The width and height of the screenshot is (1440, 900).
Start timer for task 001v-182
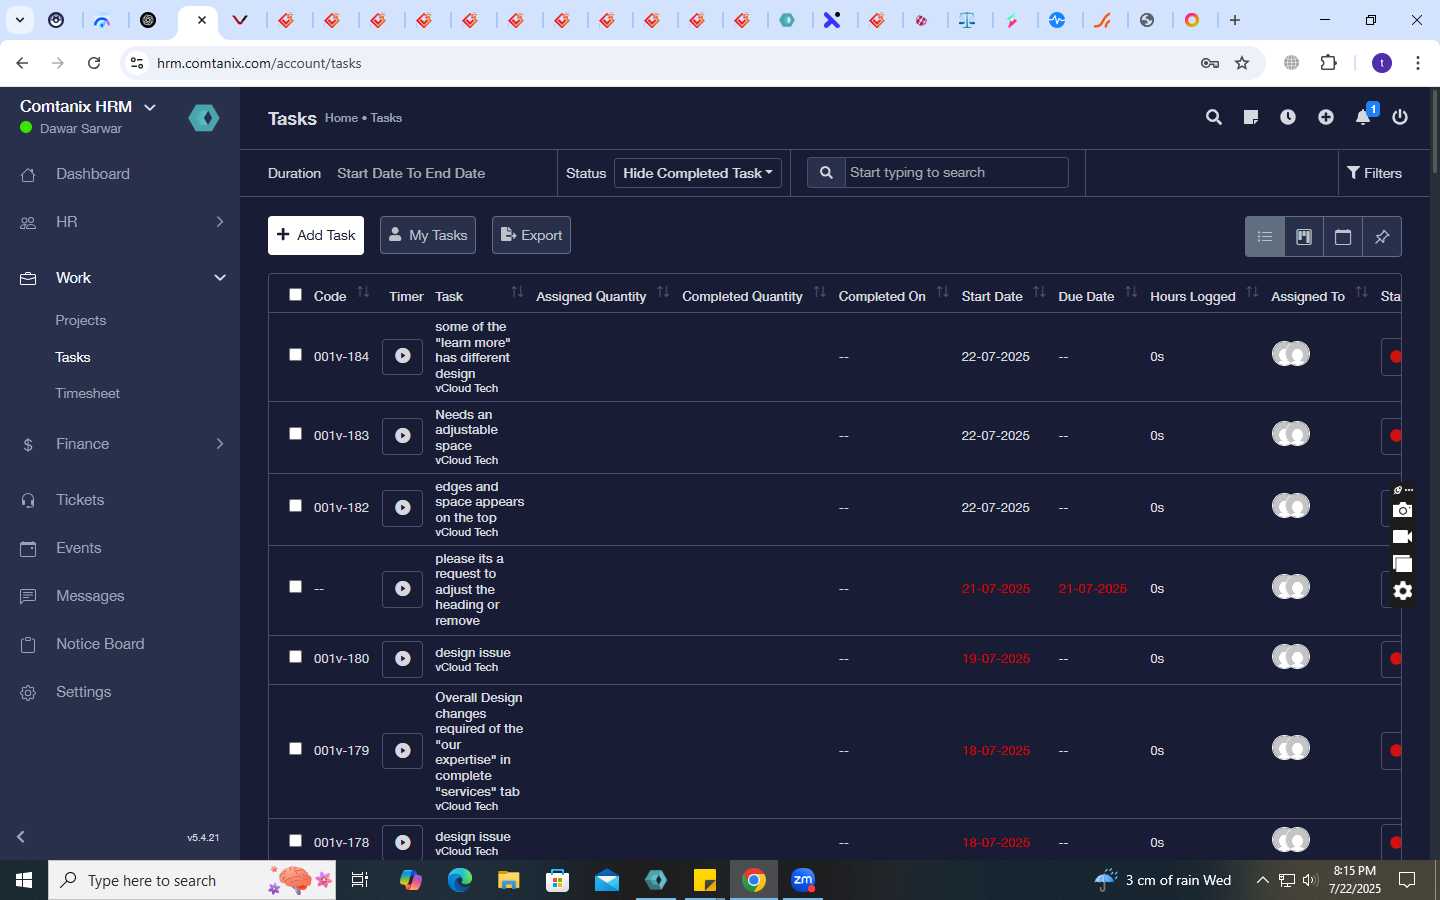coord(403,507)
